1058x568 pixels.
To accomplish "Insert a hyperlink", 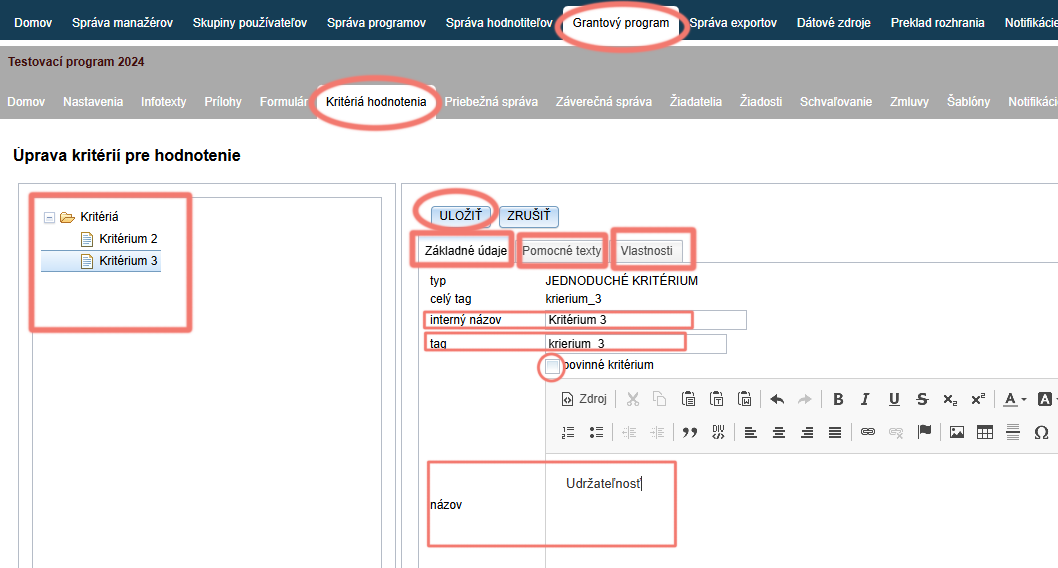I will pos(868,432).
